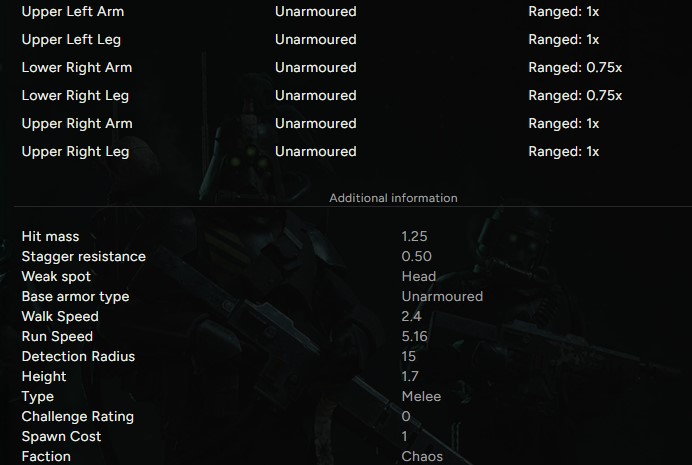Click the Upper Left Arm row label
The width and height of the screenshot is (692, 465).
73,12
